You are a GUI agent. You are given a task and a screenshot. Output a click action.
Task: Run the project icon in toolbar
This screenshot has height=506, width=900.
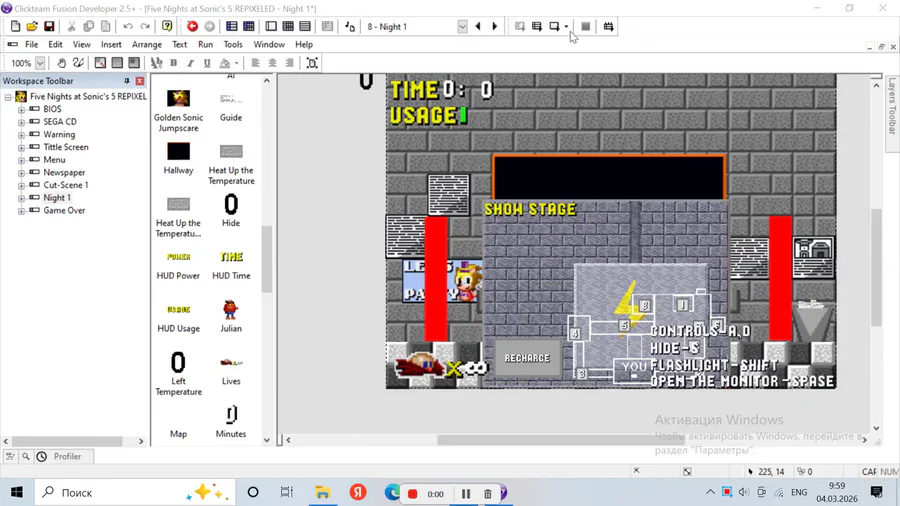point(519,26)
